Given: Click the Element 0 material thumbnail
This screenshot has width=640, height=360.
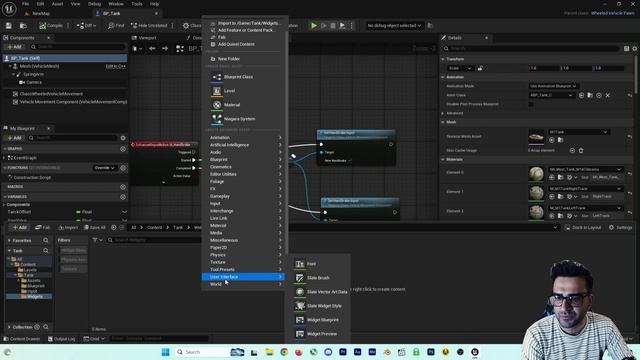Looking at the screenshot, I should [x=536, y=174].
